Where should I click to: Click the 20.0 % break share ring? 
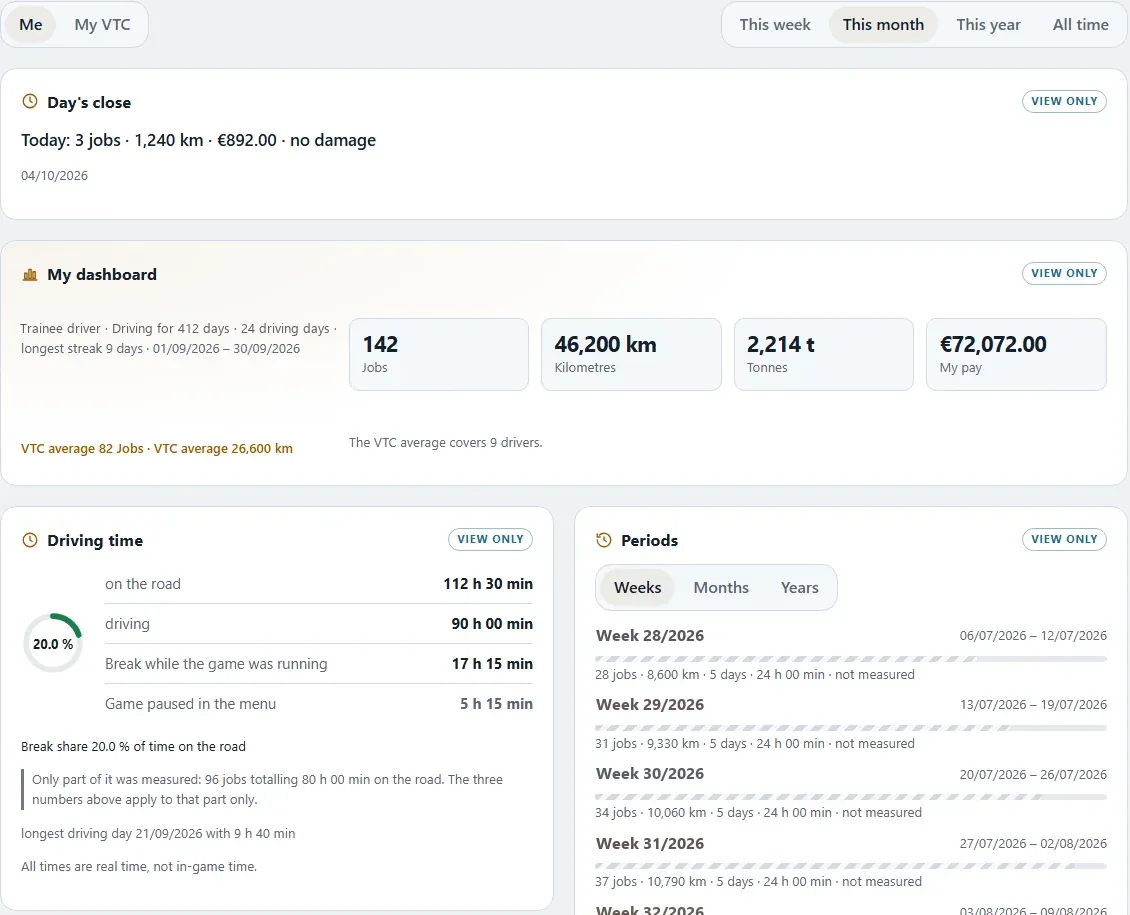point(53,643)
